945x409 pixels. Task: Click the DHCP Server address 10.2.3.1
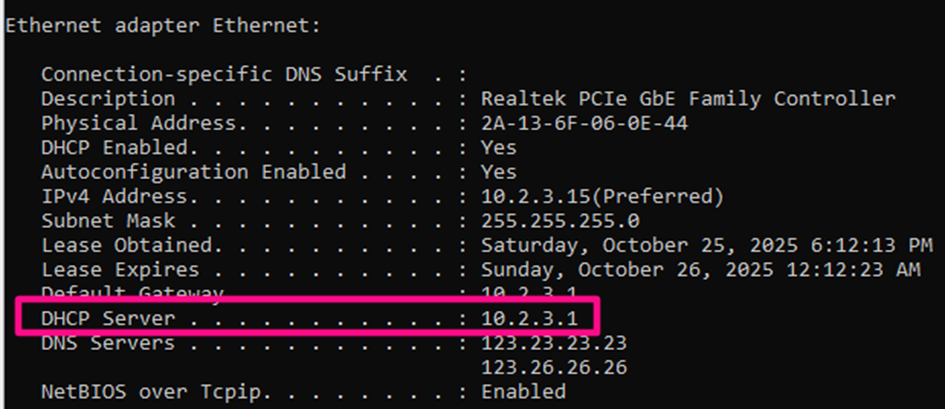[529, 319]
